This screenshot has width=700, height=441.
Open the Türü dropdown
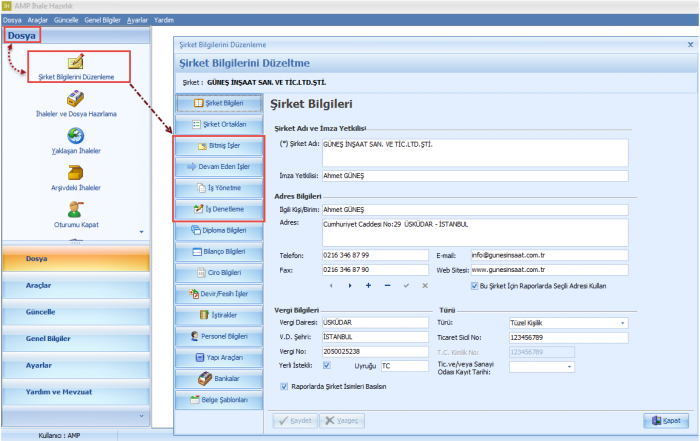click(623, 323)
